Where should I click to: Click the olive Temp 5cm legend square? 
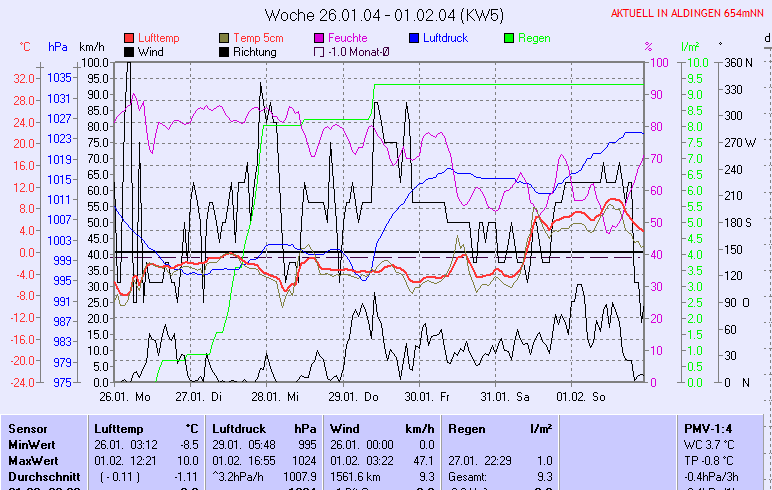coord(224,38)
